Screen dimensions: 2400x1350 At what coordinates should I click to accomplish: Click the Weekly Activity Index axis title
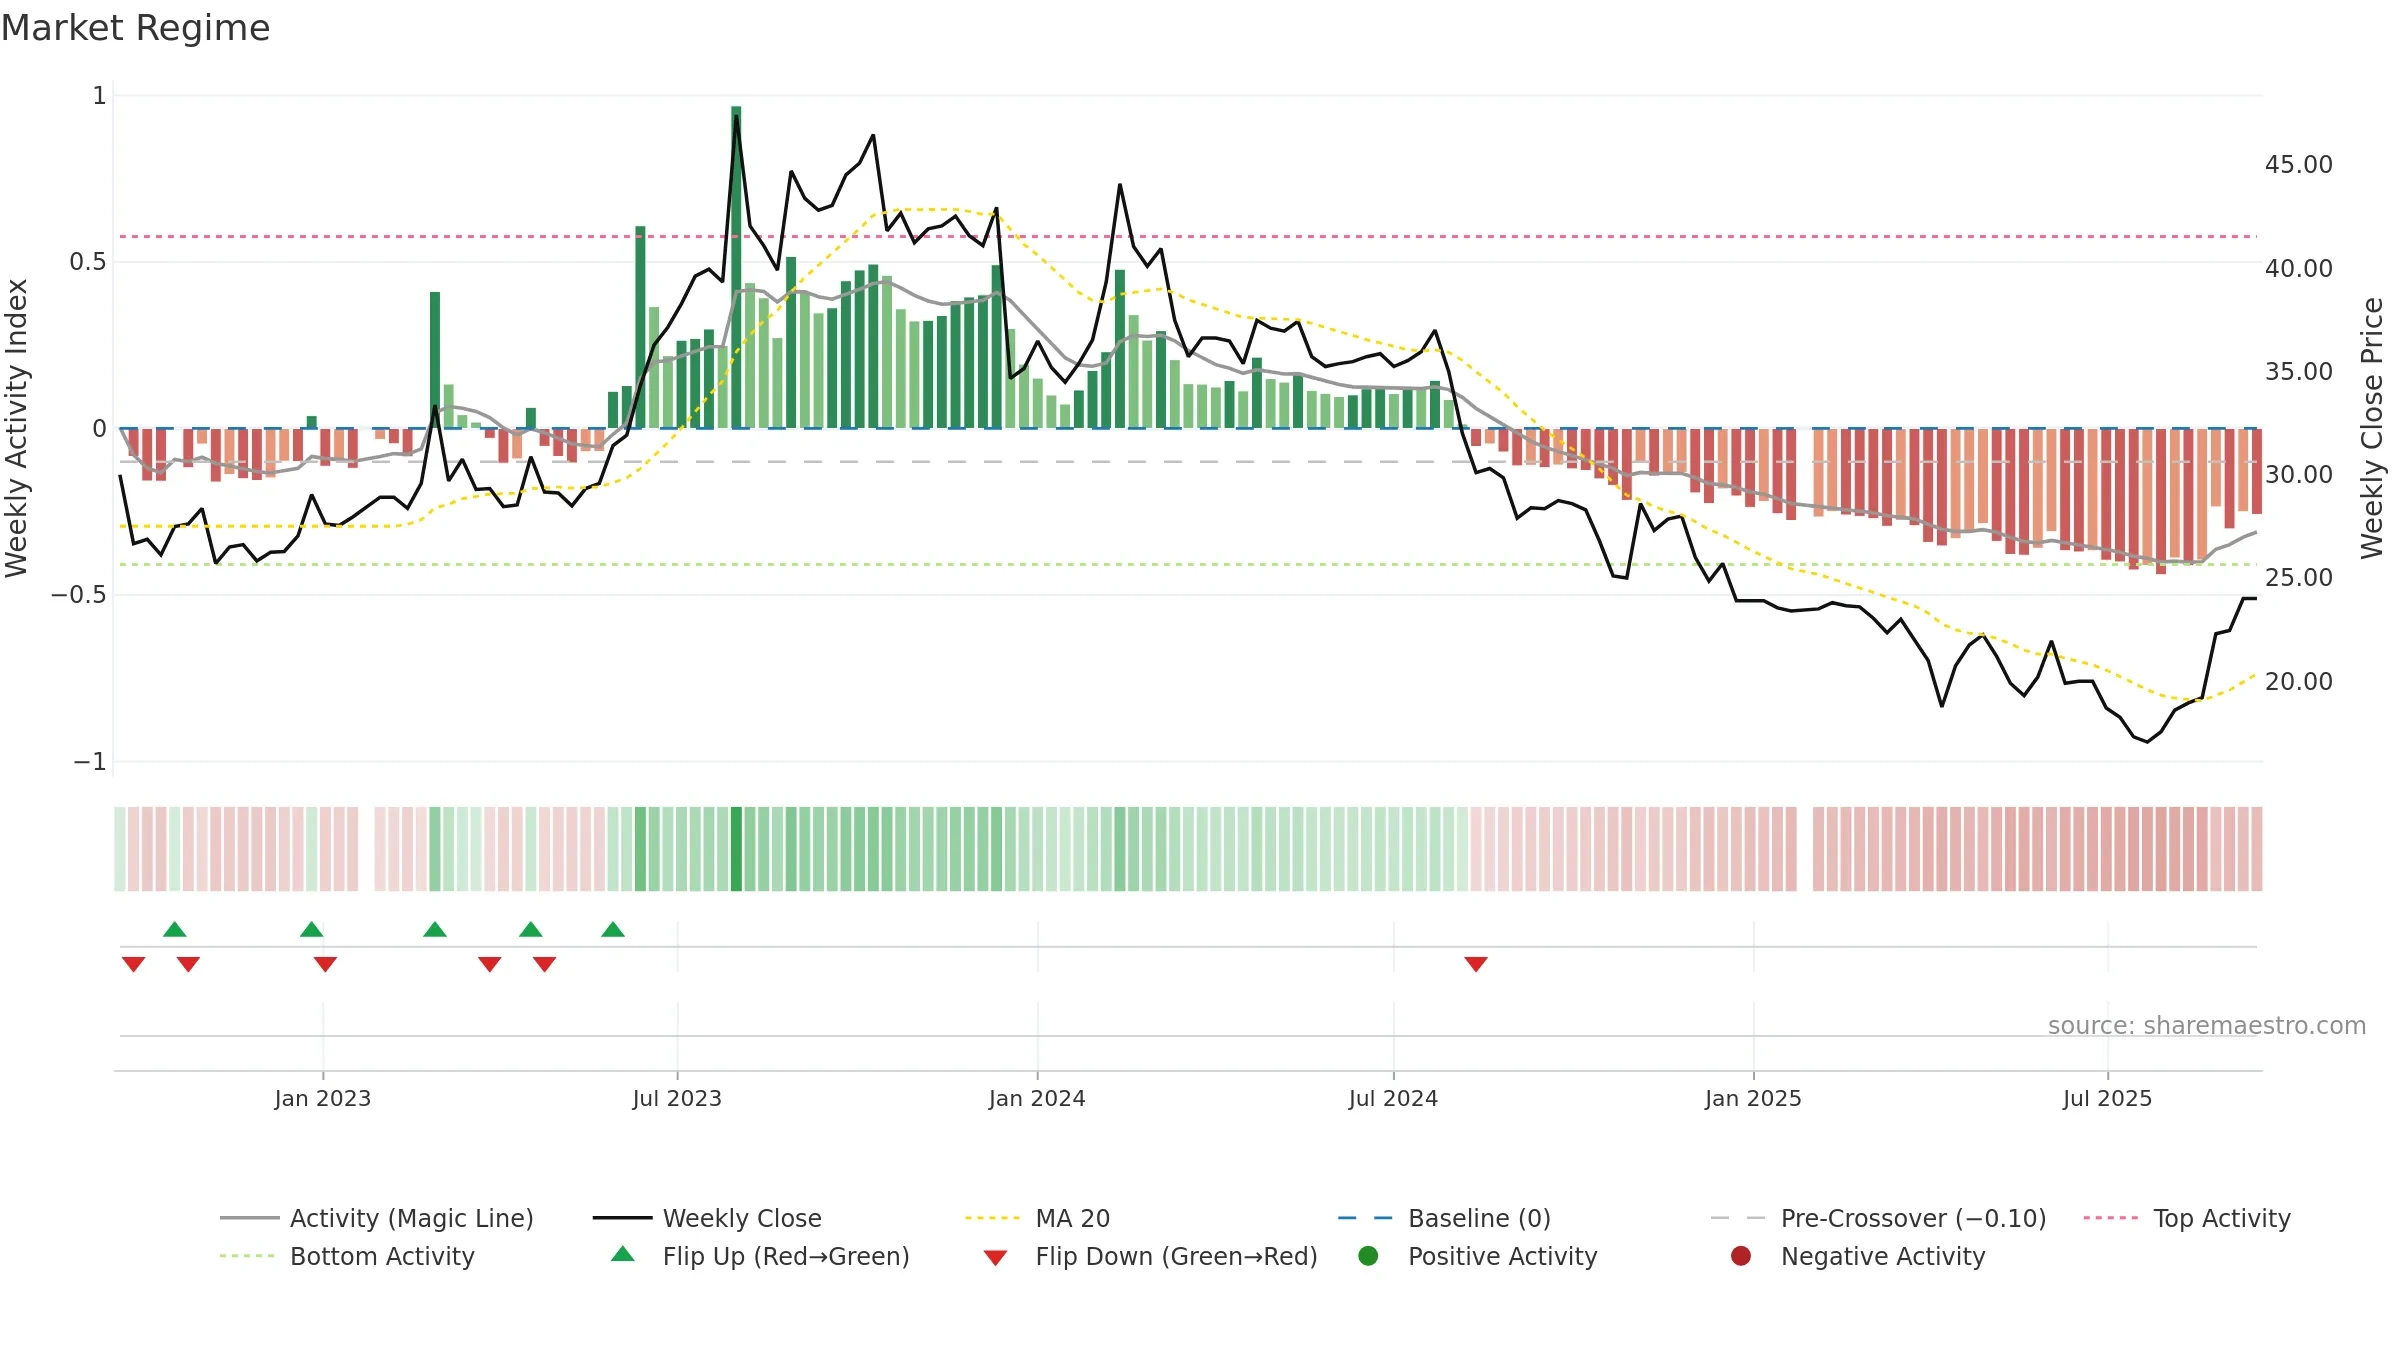pyautogui.click(x=16, y=428)
